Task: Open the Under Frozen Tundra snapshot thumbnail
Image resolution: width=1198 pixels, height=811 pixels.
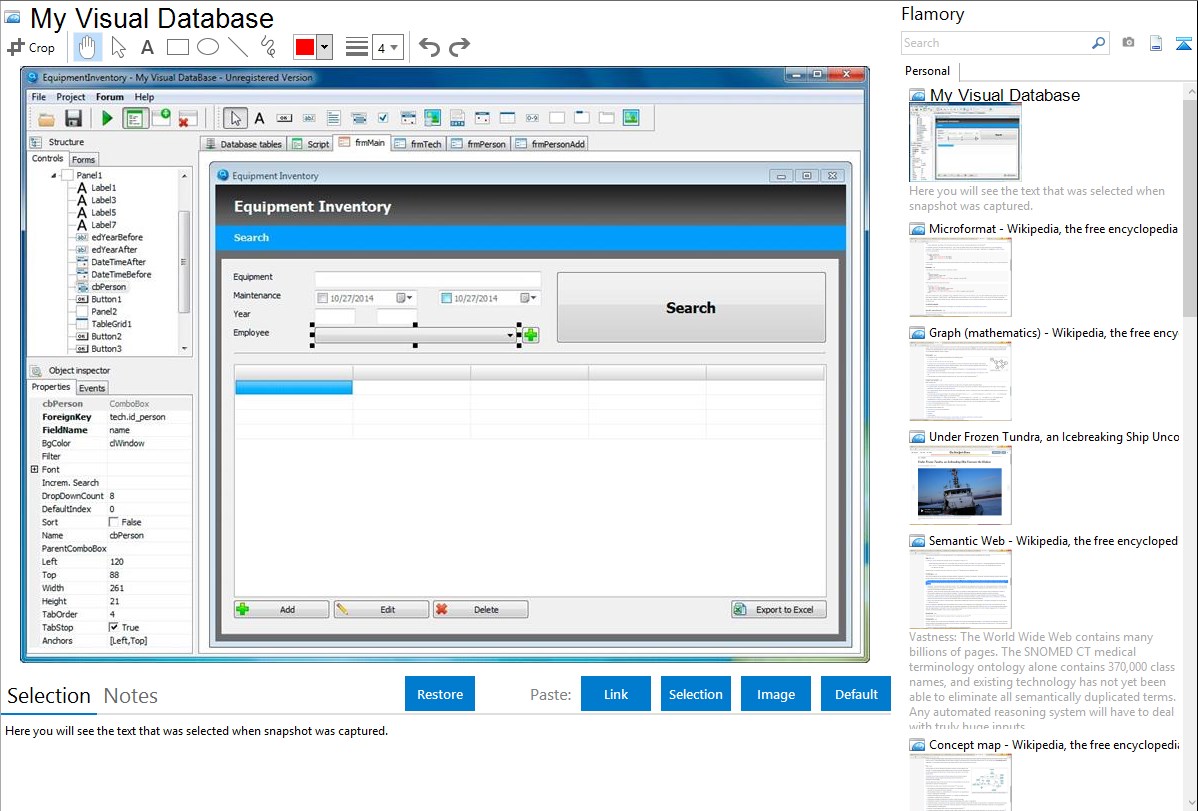Action: click(x=960, y=486)
